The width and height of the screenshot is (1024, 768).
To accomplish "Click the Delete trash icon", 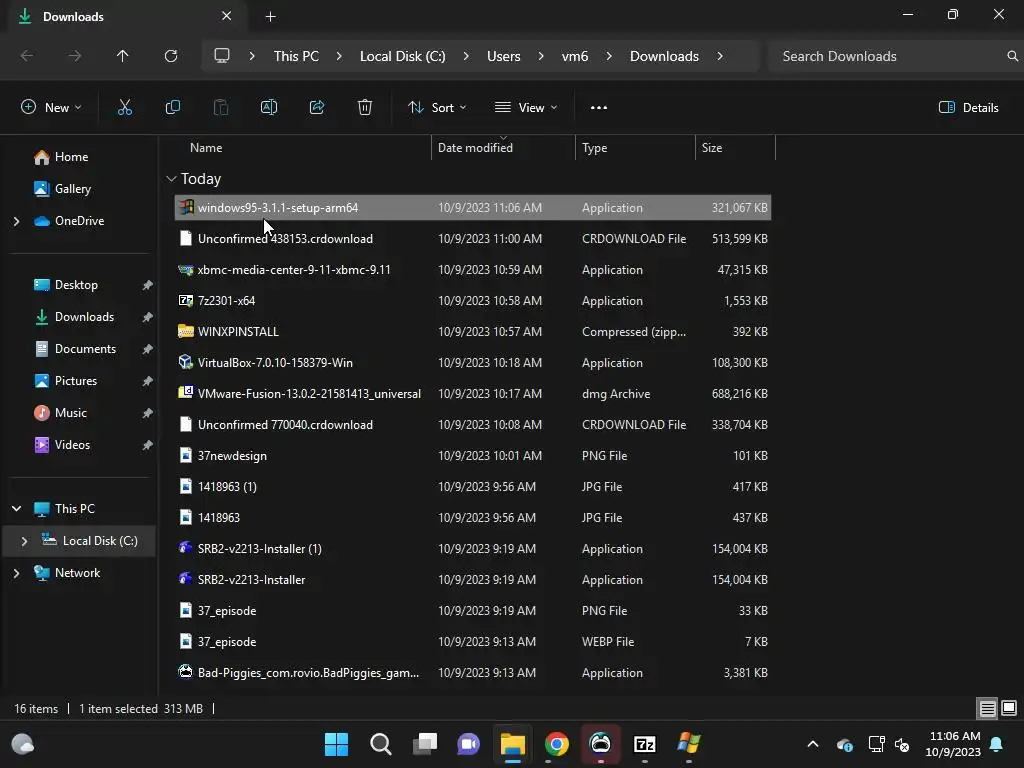I will pos(365,108).
